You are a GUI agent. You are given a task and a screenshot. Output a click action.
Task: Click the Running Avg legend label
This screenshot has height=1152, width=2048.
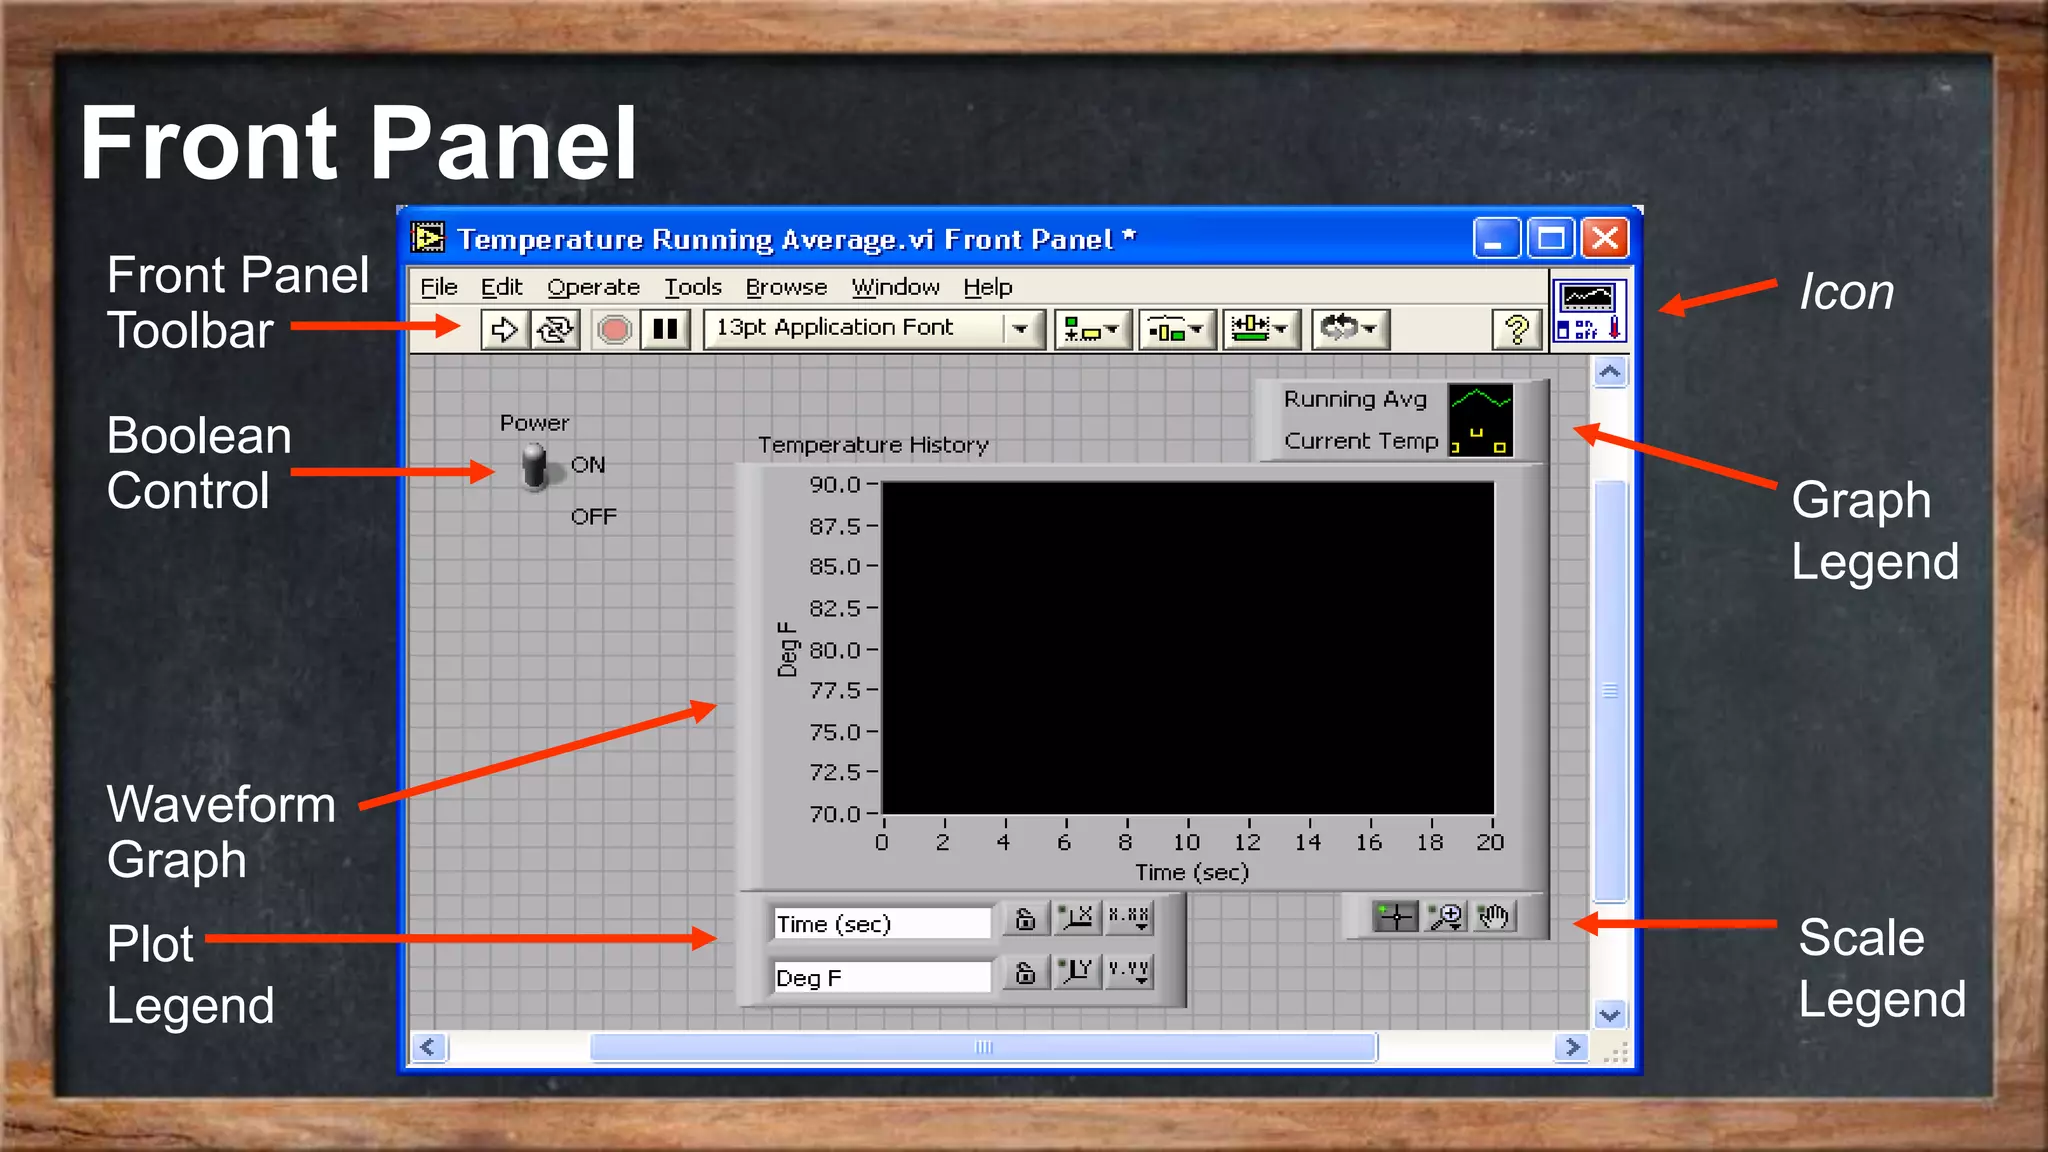1355,399
